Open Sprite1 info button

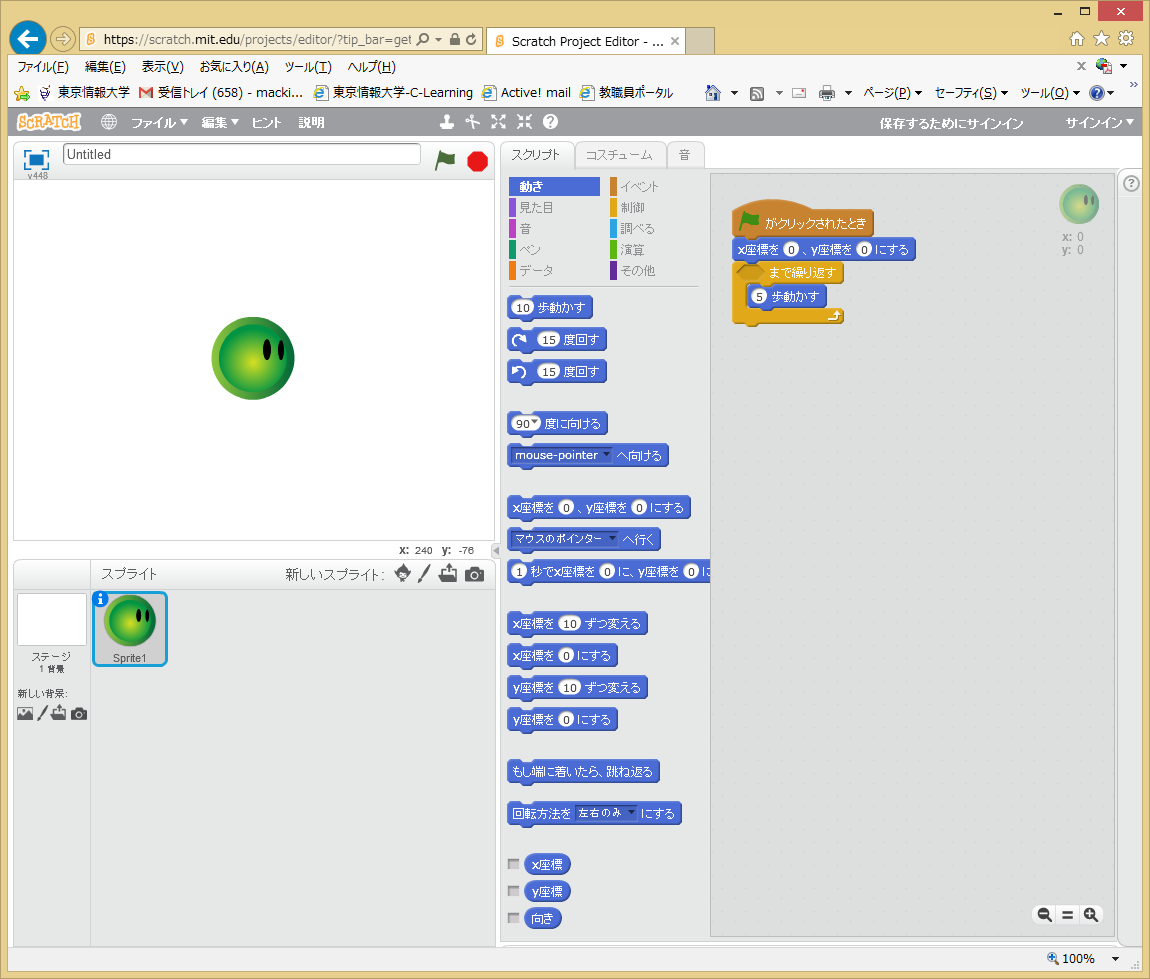101,599
